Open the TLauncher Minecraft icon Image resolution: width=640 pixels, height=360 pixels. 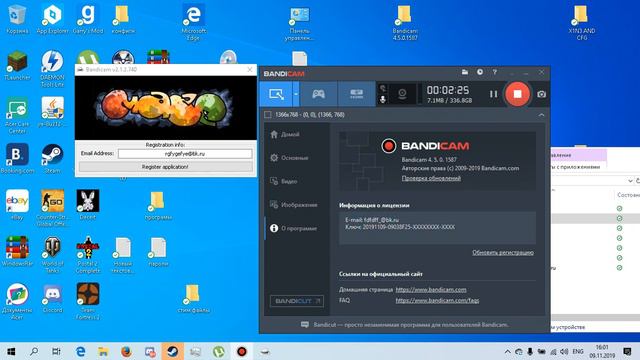(x=17, y=66)
